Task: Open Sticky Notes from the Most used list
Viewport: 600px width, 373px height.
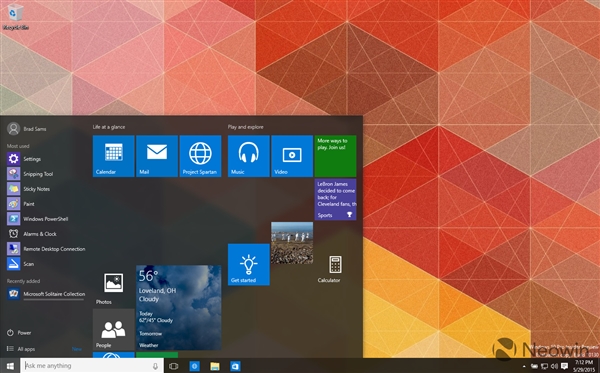Action: coord(46,189)
